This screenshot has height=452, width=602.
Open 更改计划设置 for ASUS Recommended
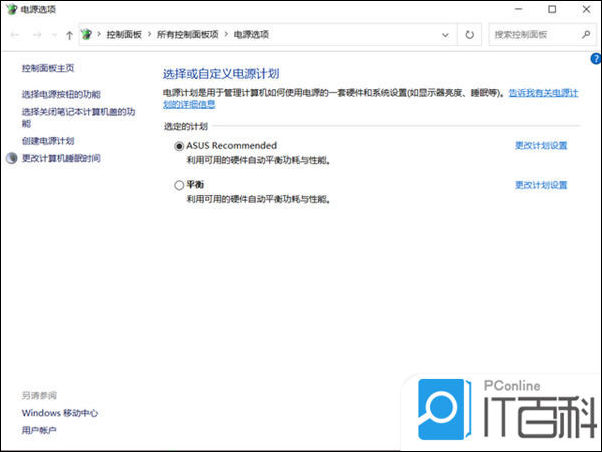click(x=541, y=146)
